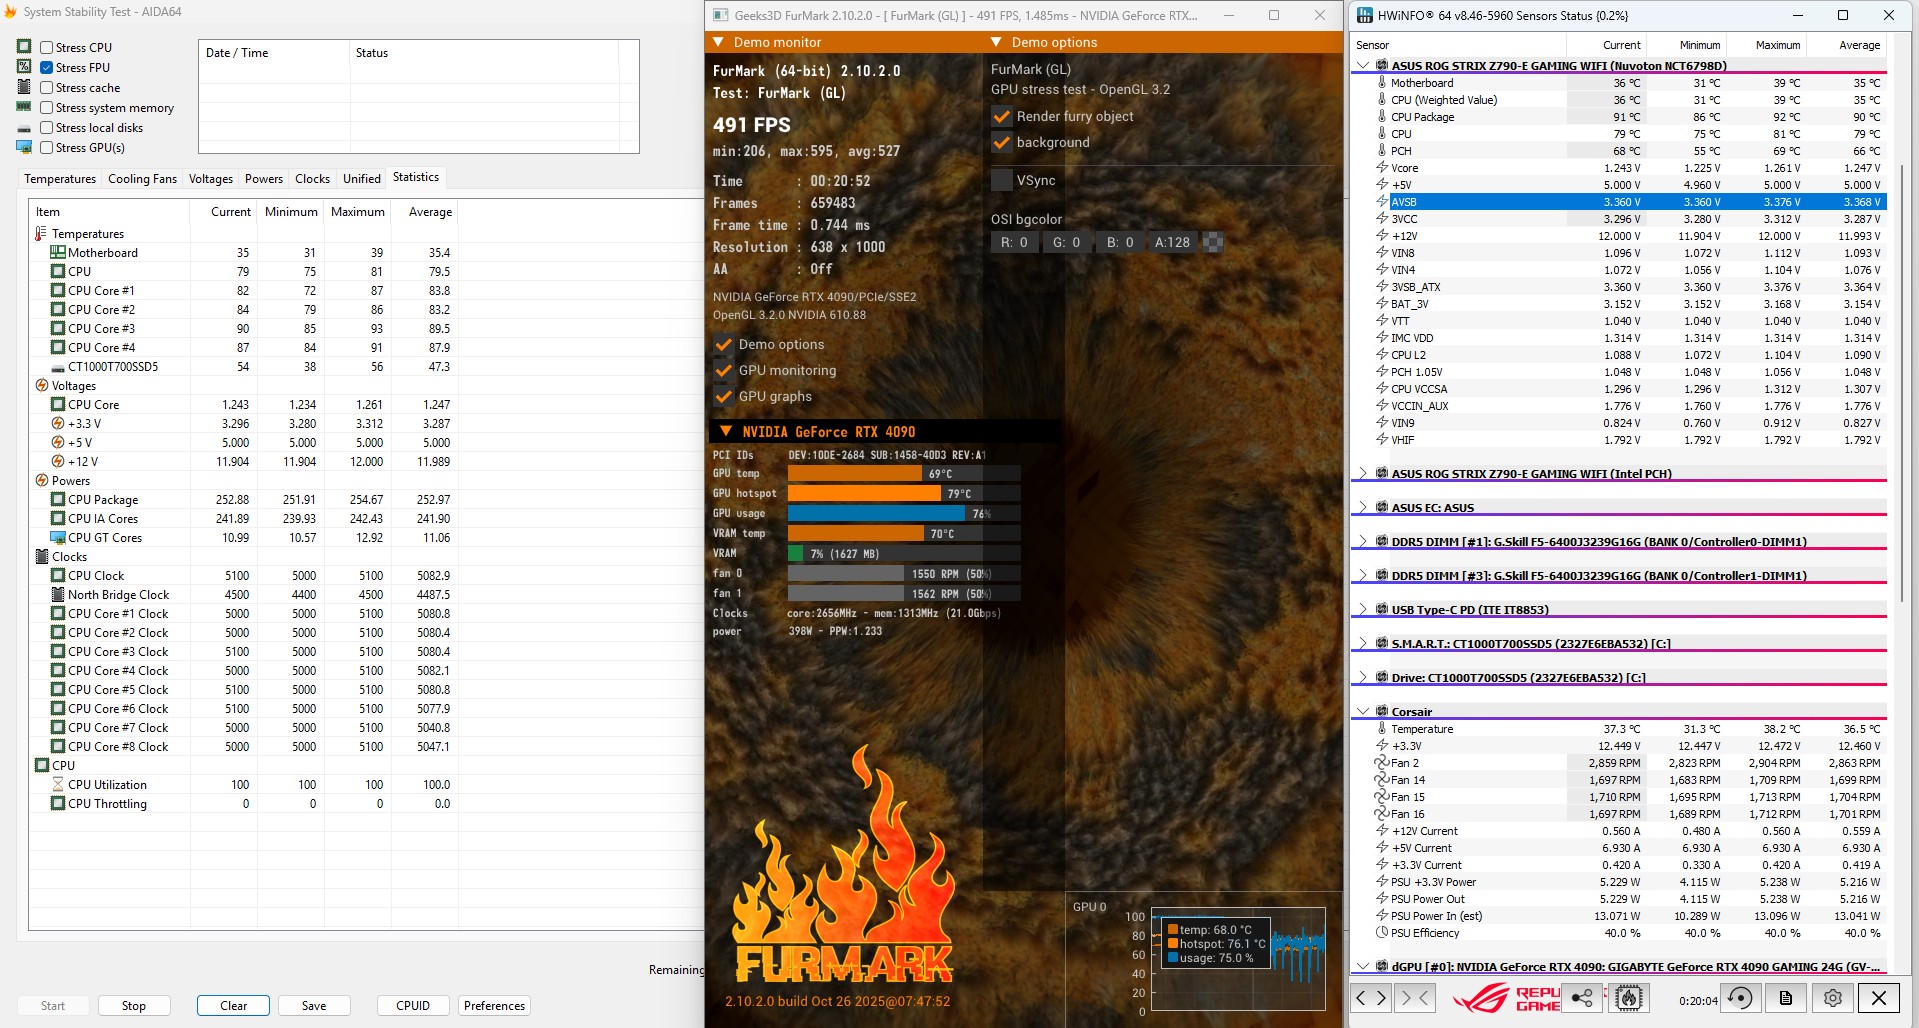Click the fan icon for Corsair Fan 2
1919x1028 pixels.
tap(1382, 763)
